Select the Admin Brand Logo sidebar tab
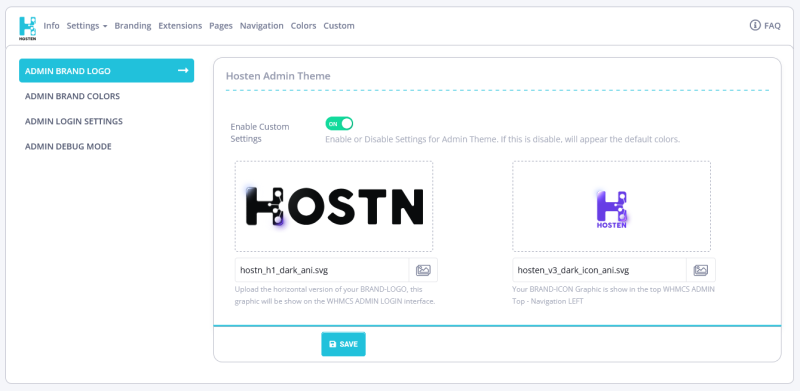The height and width of the screenshot is (391, 800). click(107, 70)
